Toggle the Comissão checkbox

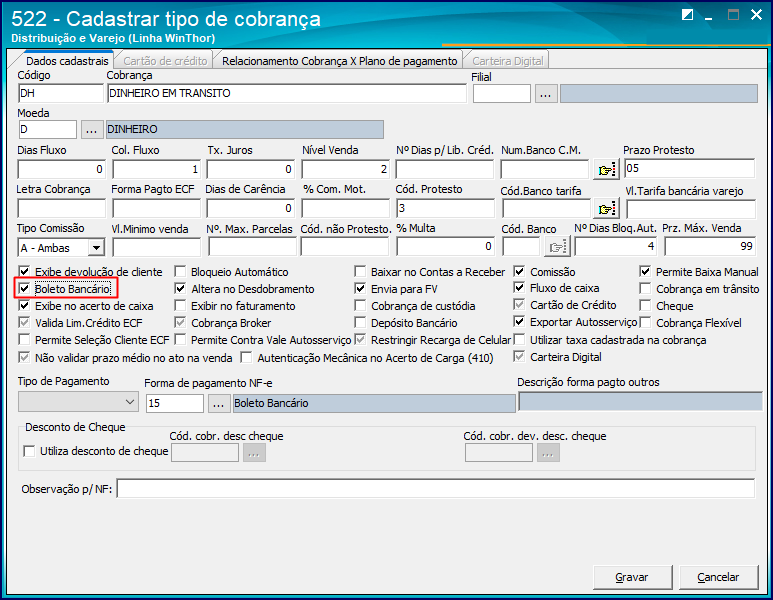coord(519,271)
